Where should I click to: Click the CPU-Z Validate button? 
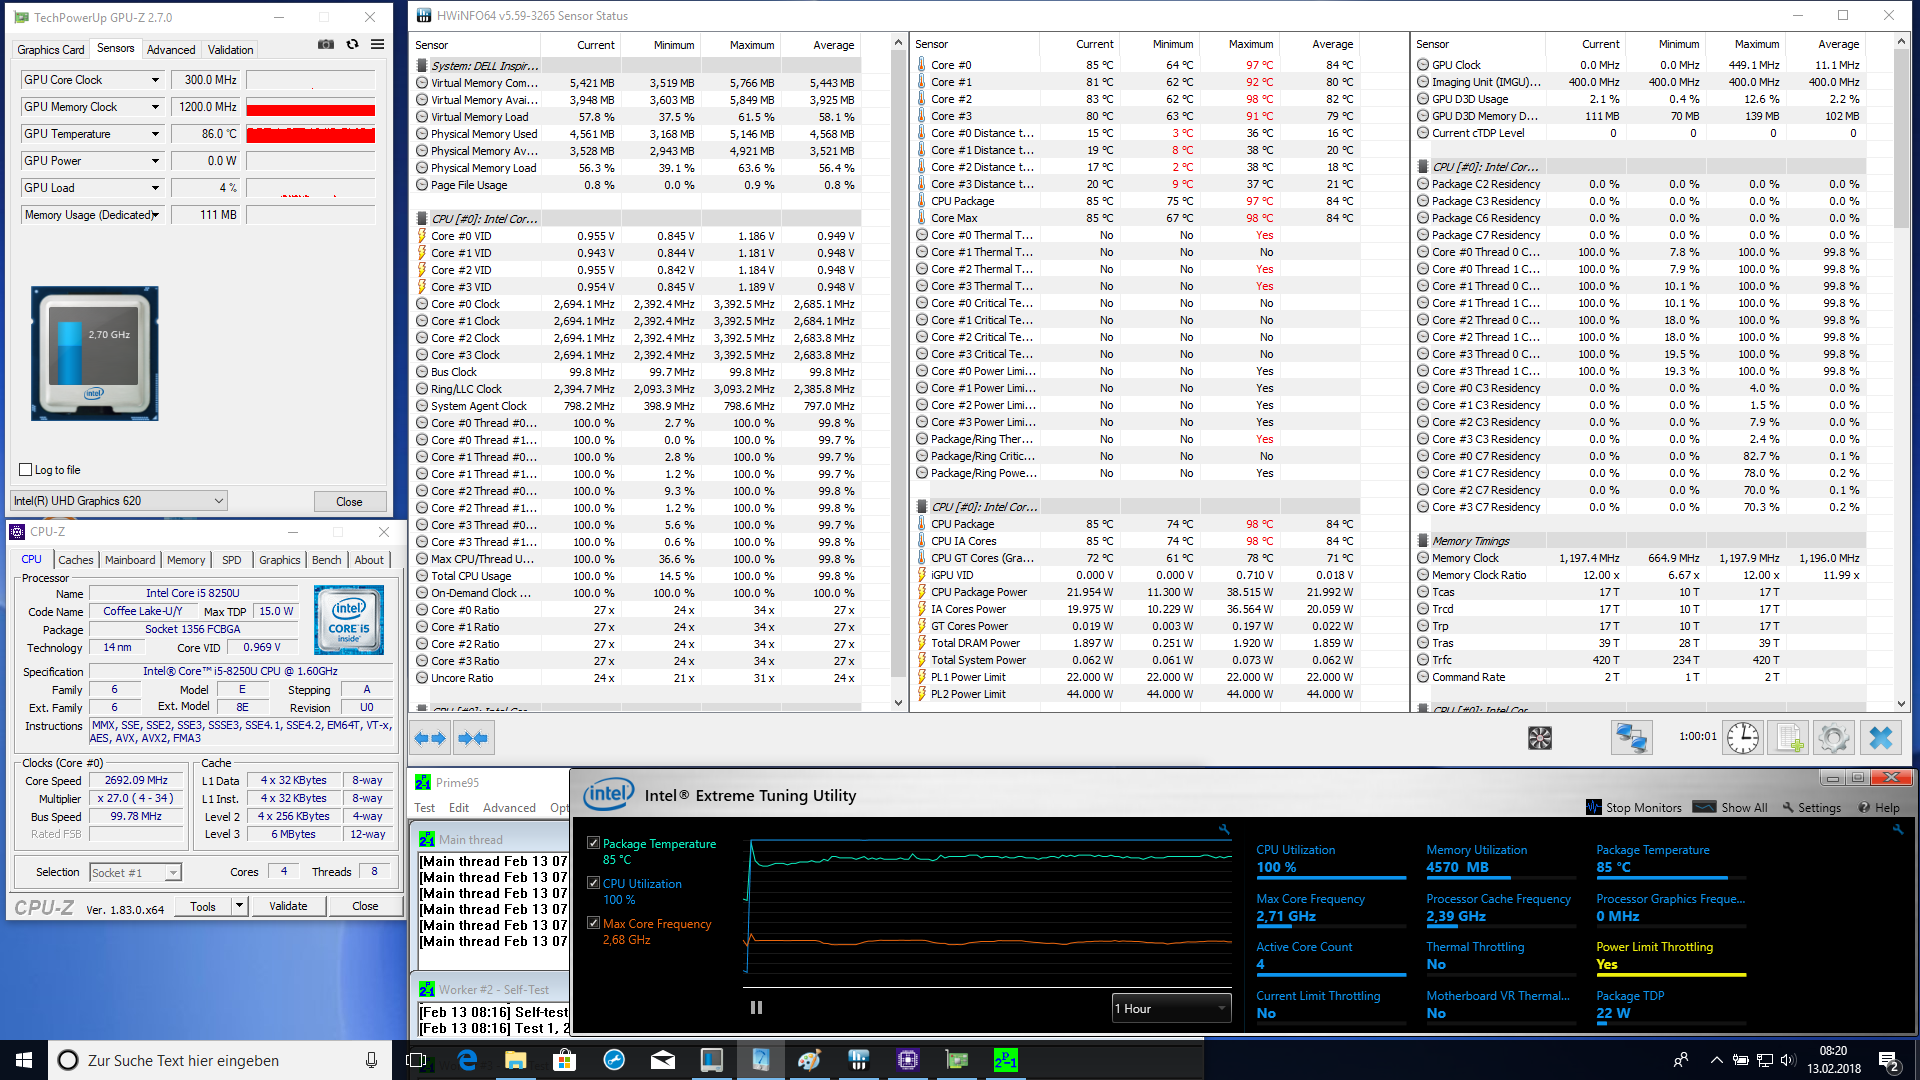coord(288,906)
